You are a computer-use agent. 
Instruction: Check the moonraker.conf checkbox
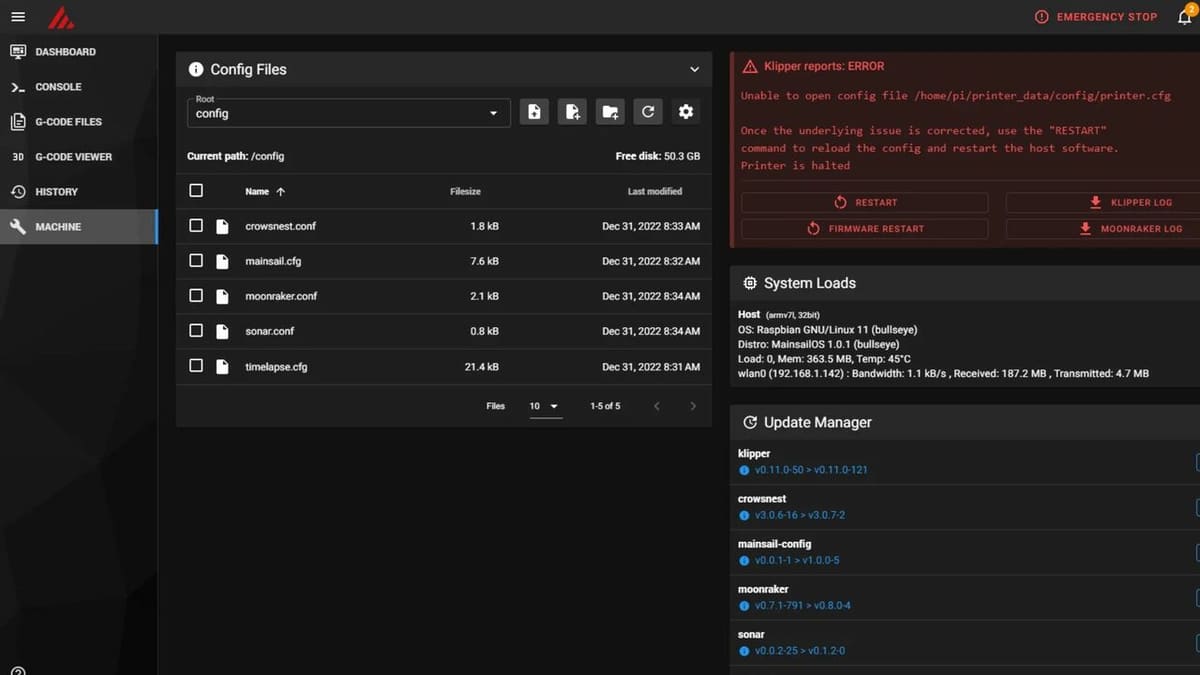196,296
